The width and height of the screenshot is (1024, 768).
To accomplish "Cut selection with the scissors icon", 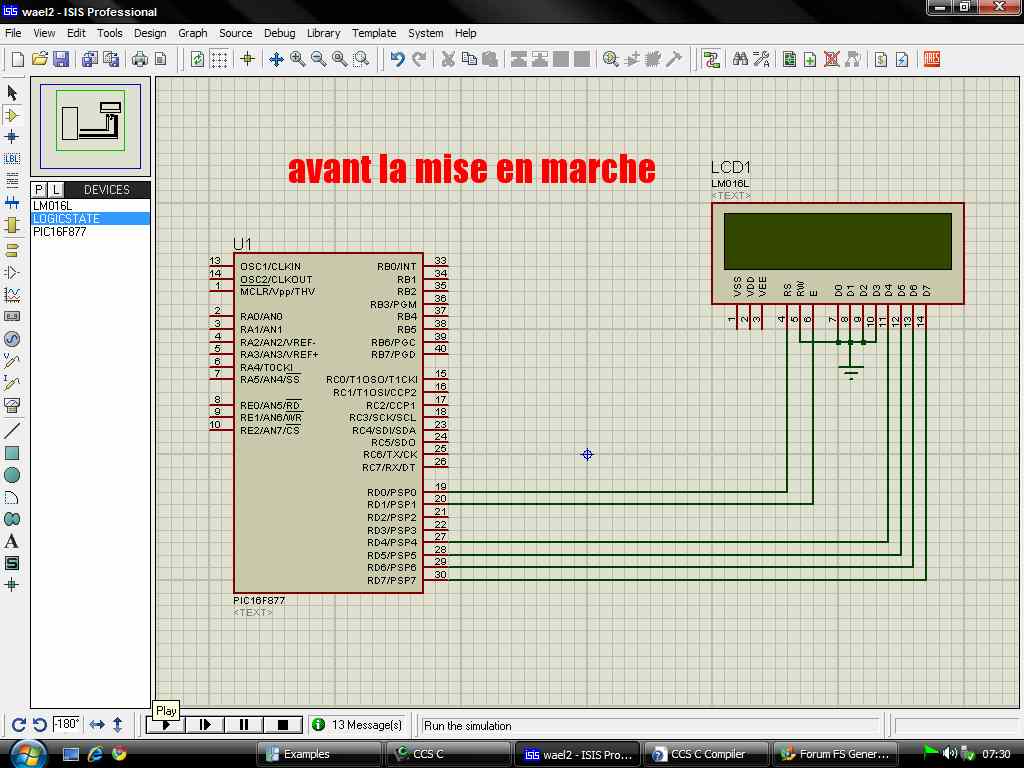I will pyautogui.click(x=448, y=59).
